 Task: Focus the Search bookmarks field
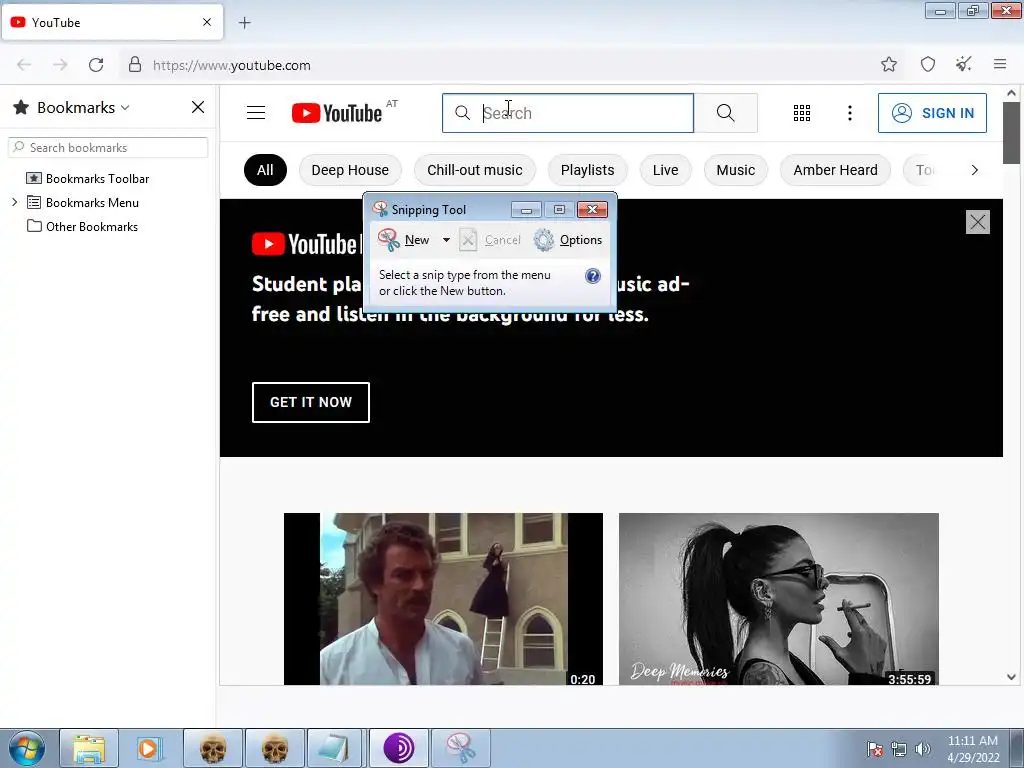[108, 148]
